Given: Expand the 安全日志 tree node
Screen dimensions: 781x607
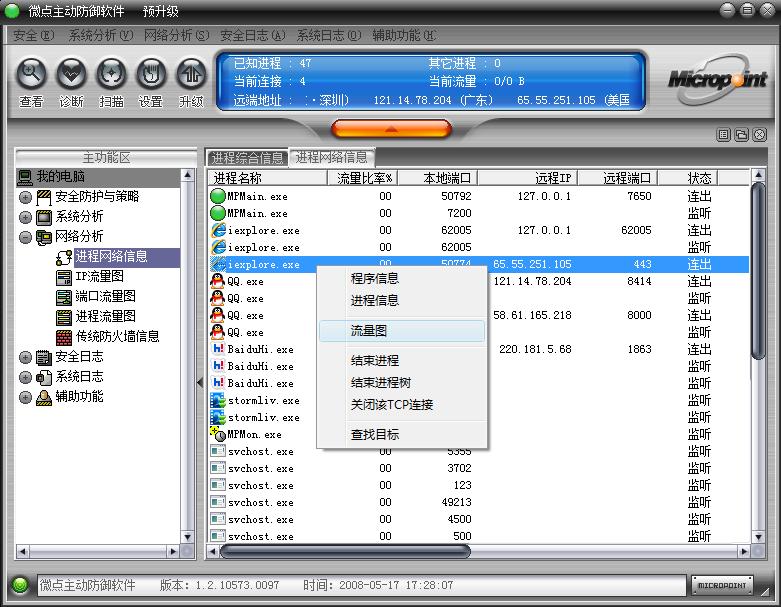Looking at the screenshot, I should pos(25,358).
